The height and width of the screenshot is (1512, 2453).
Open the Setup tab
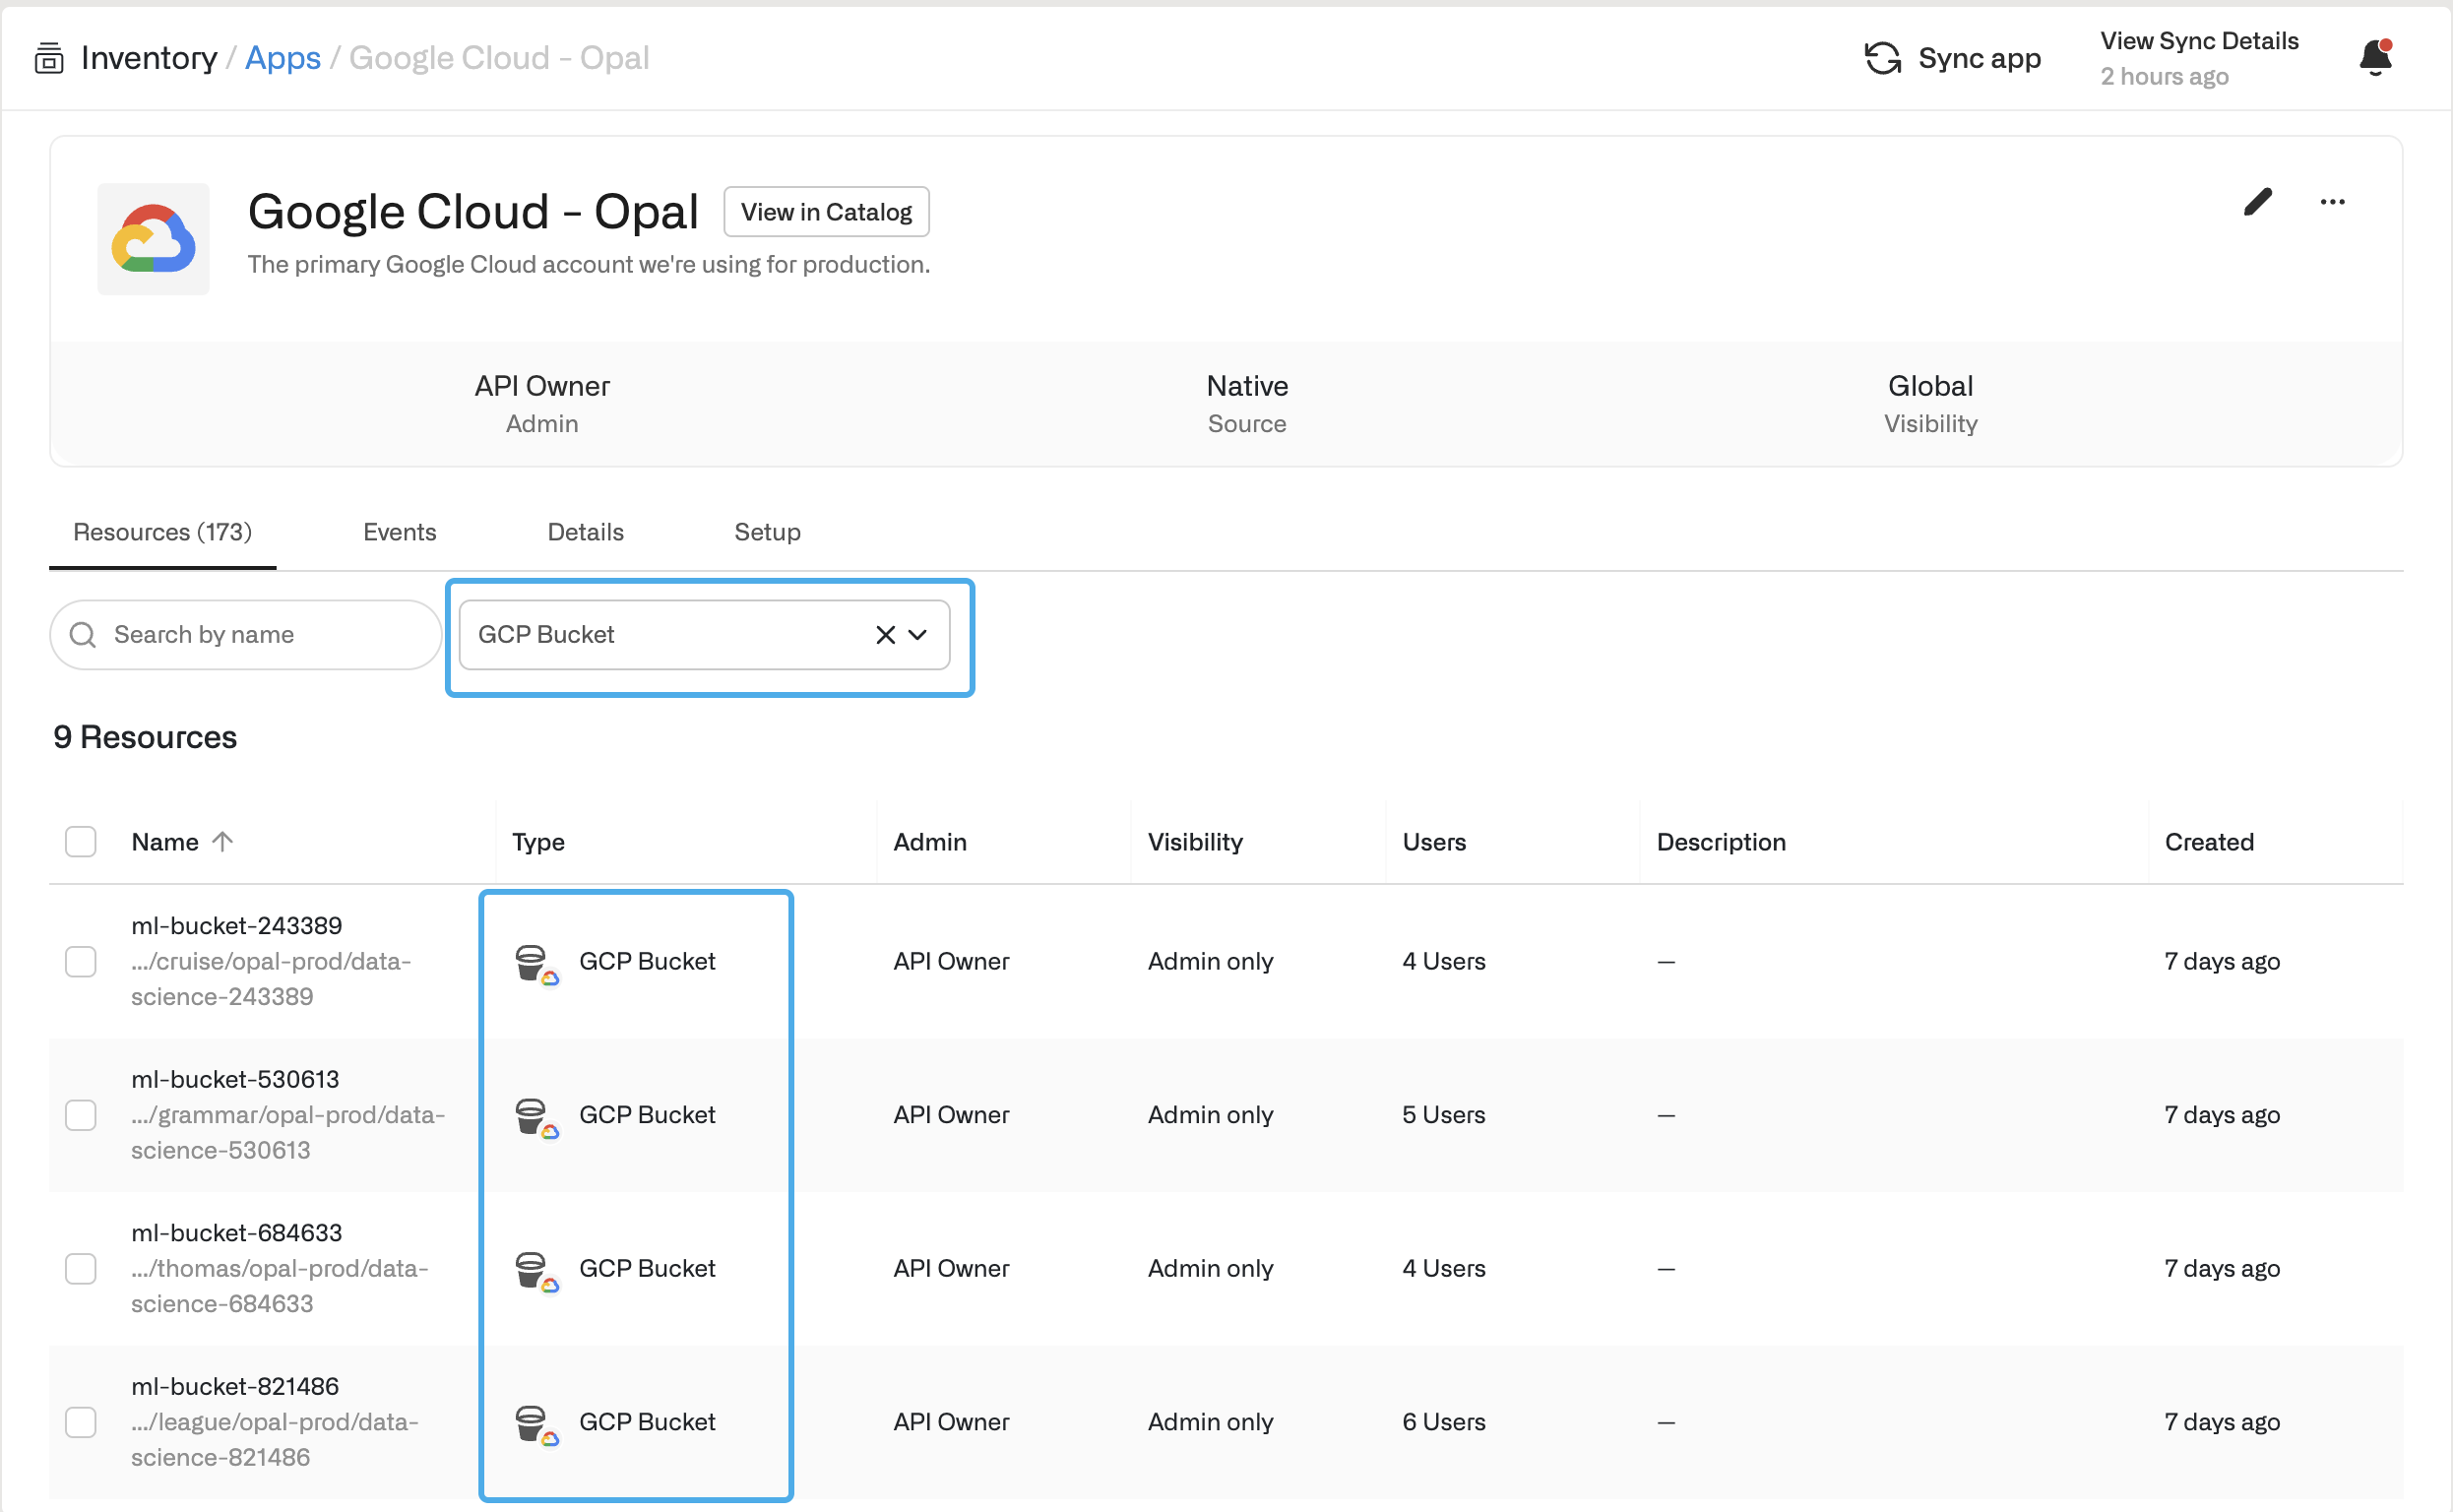[767, 532]
